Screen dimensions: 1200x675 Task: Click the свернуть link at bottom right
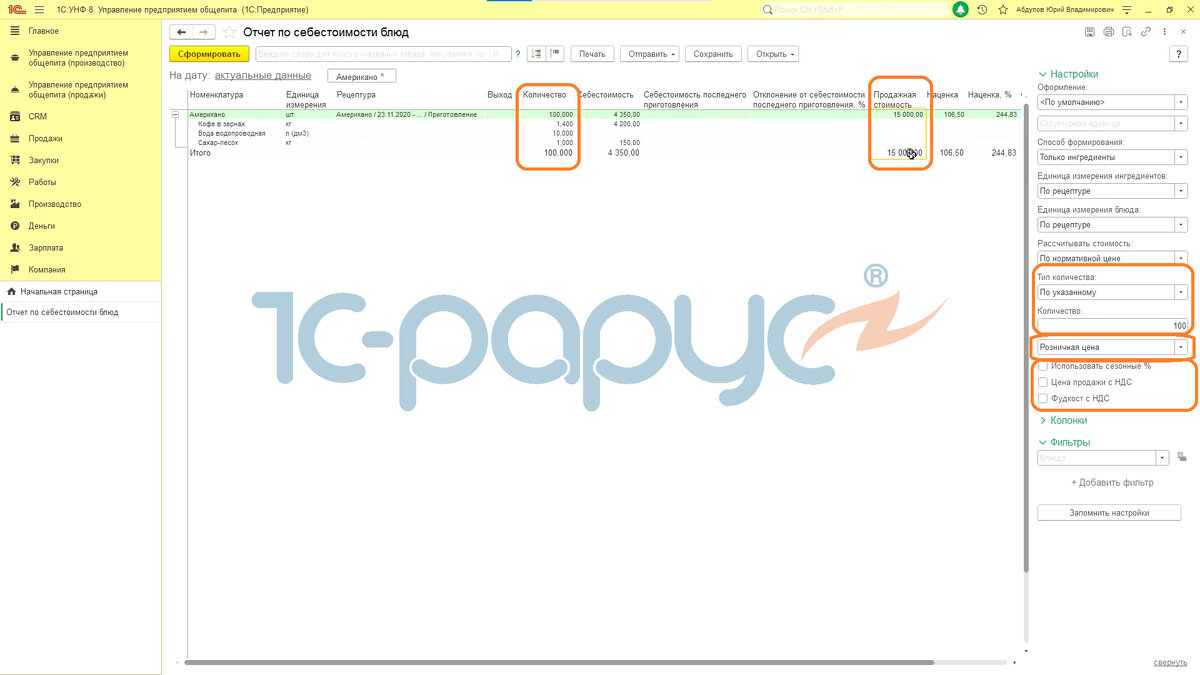(1170, 662)
